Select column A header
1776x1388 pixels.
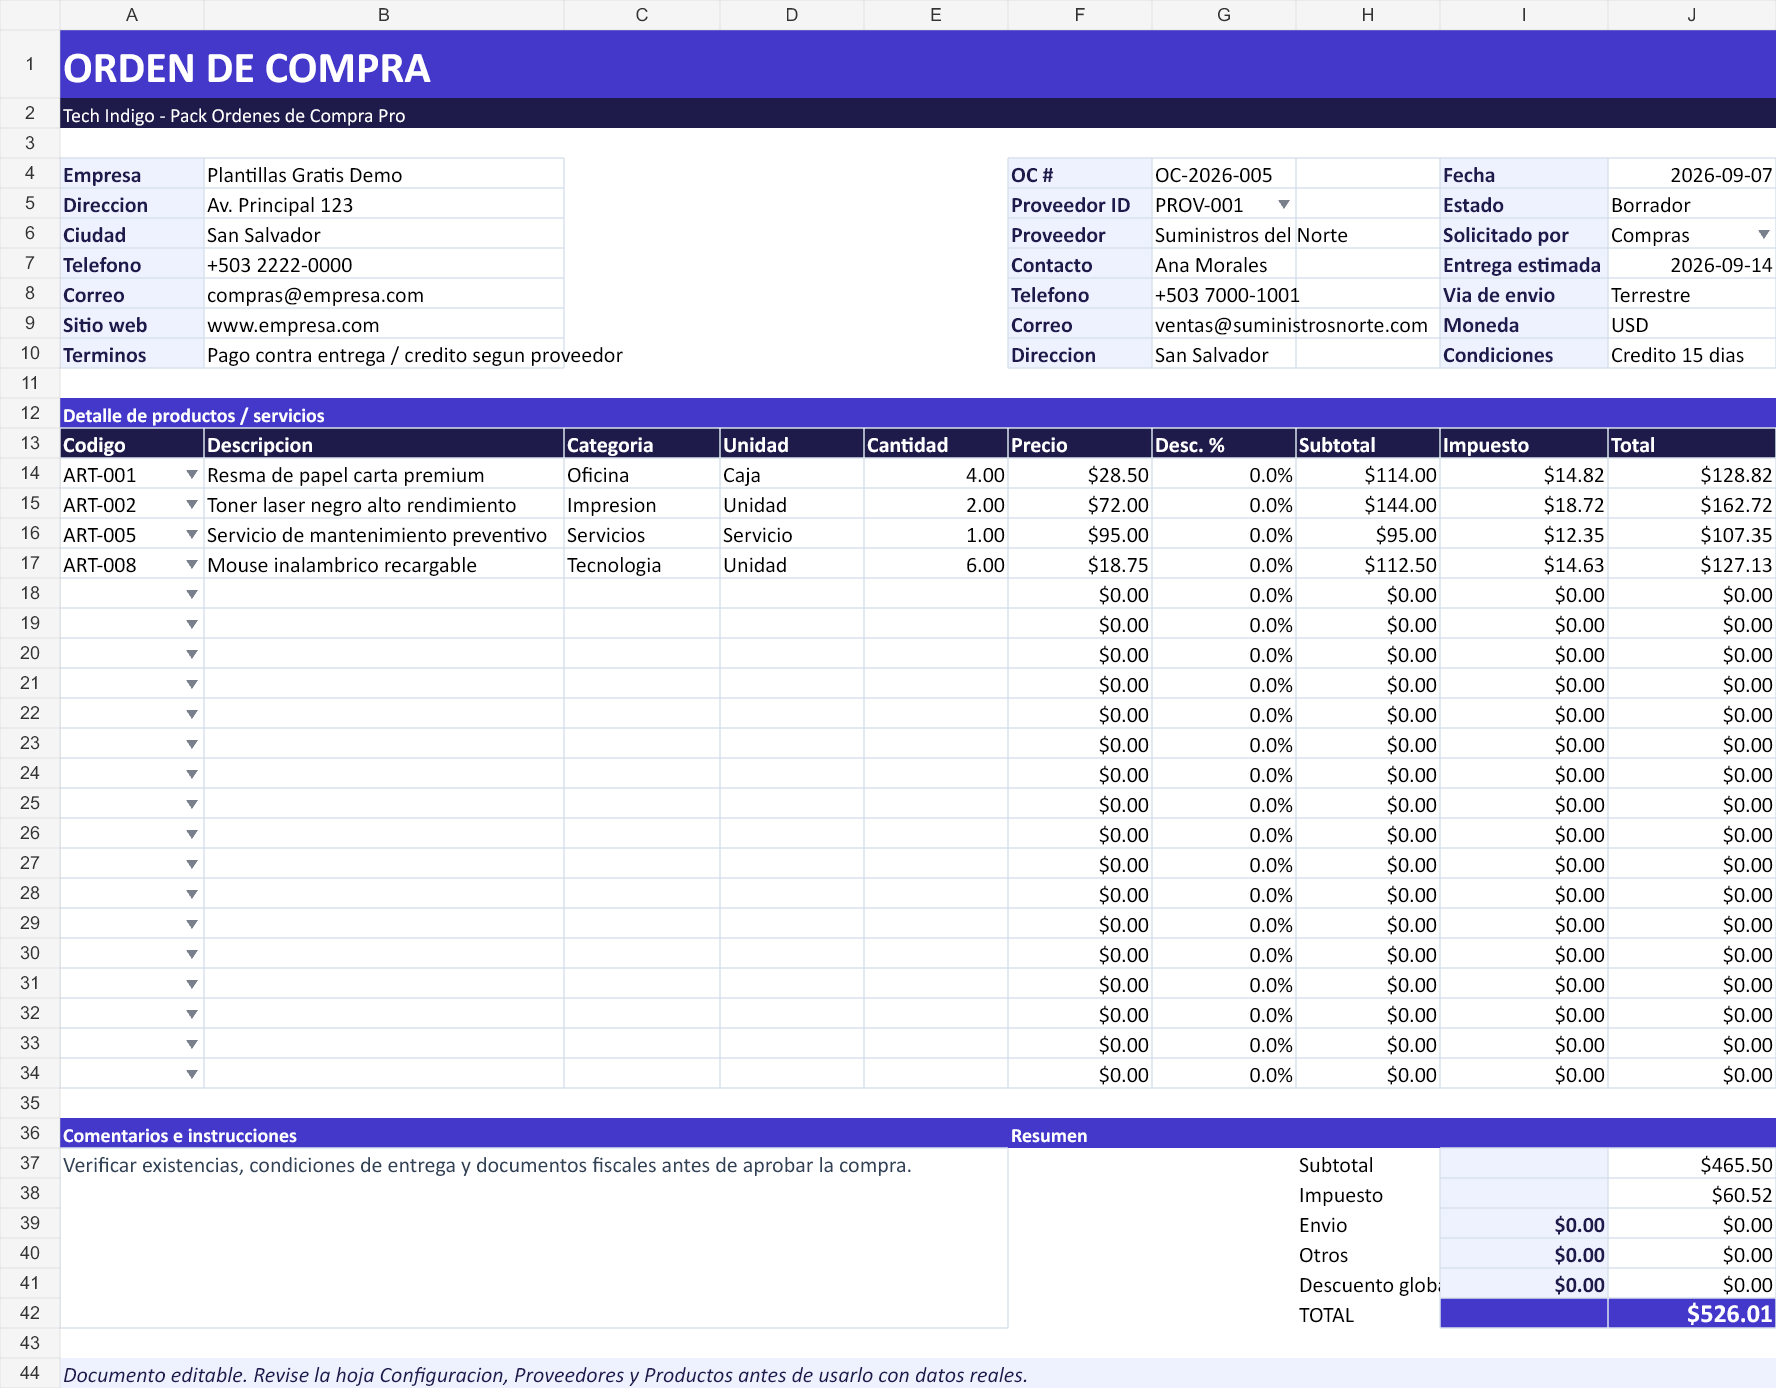tap(132, 15)
